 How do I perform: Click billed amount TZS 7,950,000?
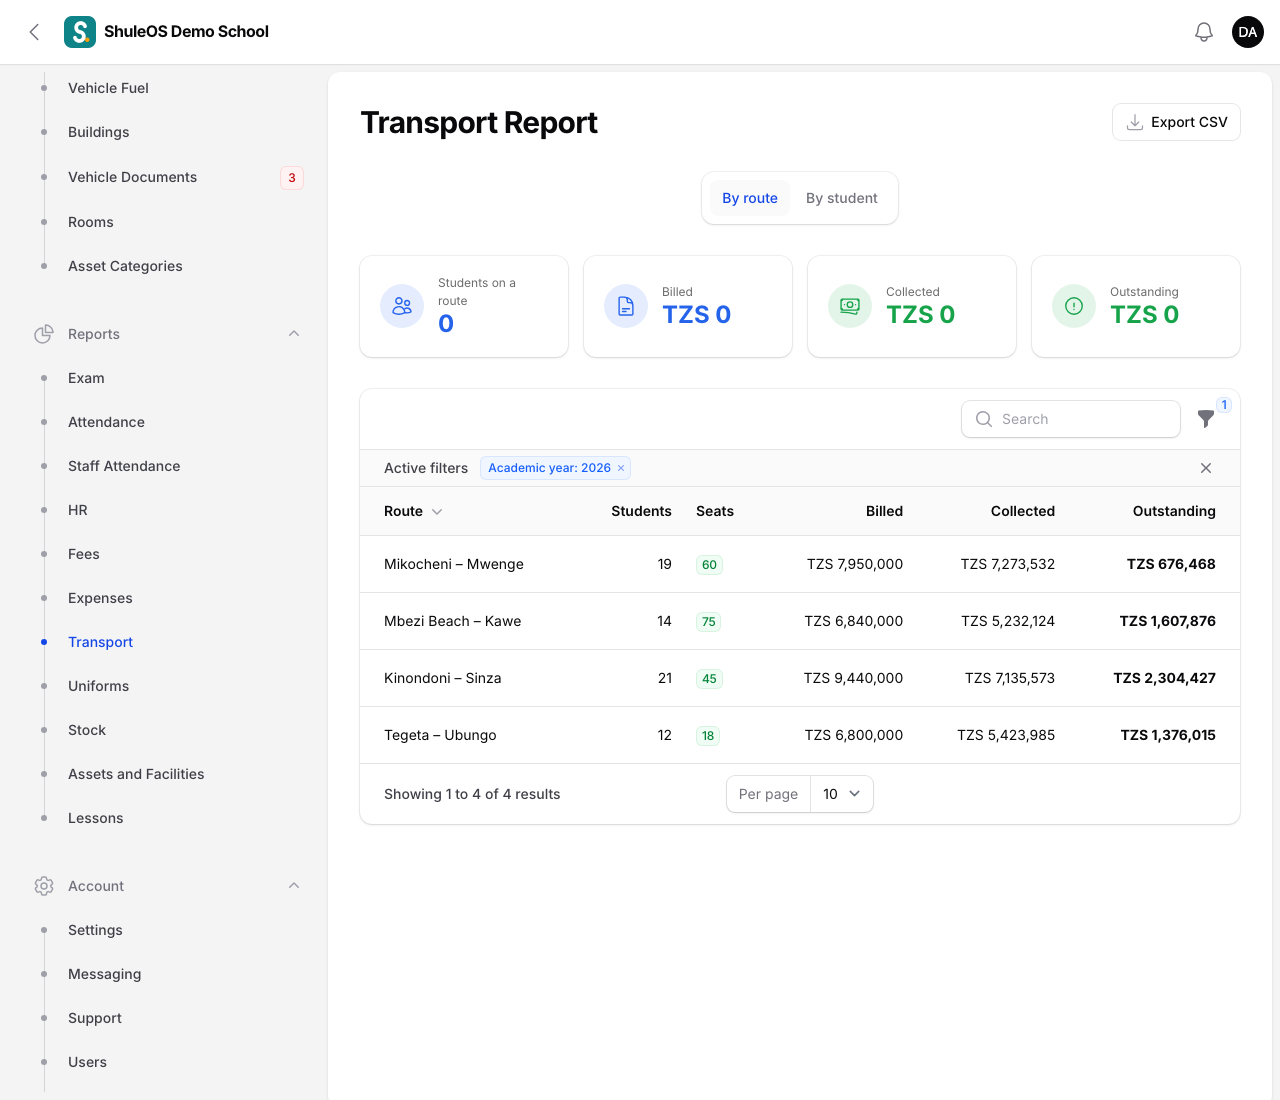tap(855, 564)
